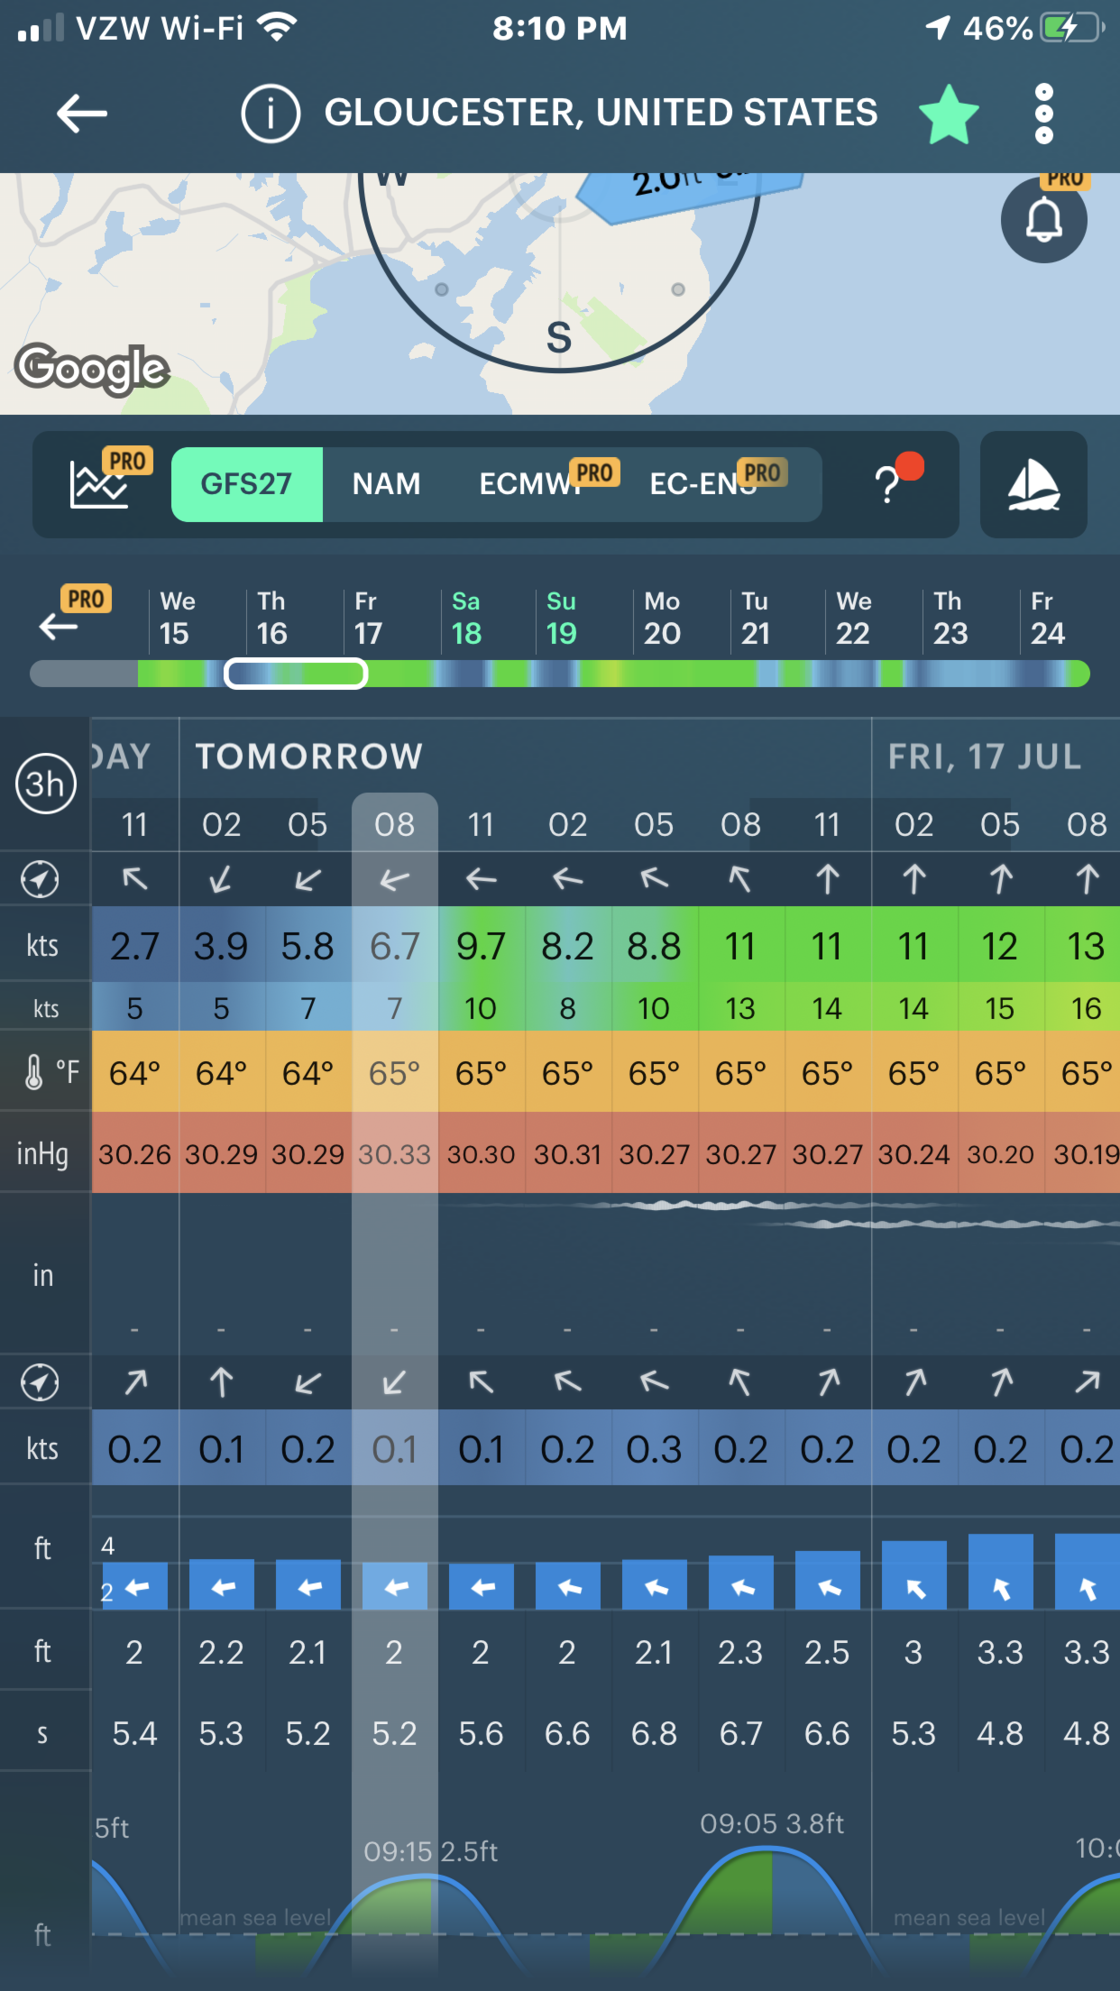Tap the Google logo on the map
The image size is (1120, 1991).
click(x=92, y=369)
